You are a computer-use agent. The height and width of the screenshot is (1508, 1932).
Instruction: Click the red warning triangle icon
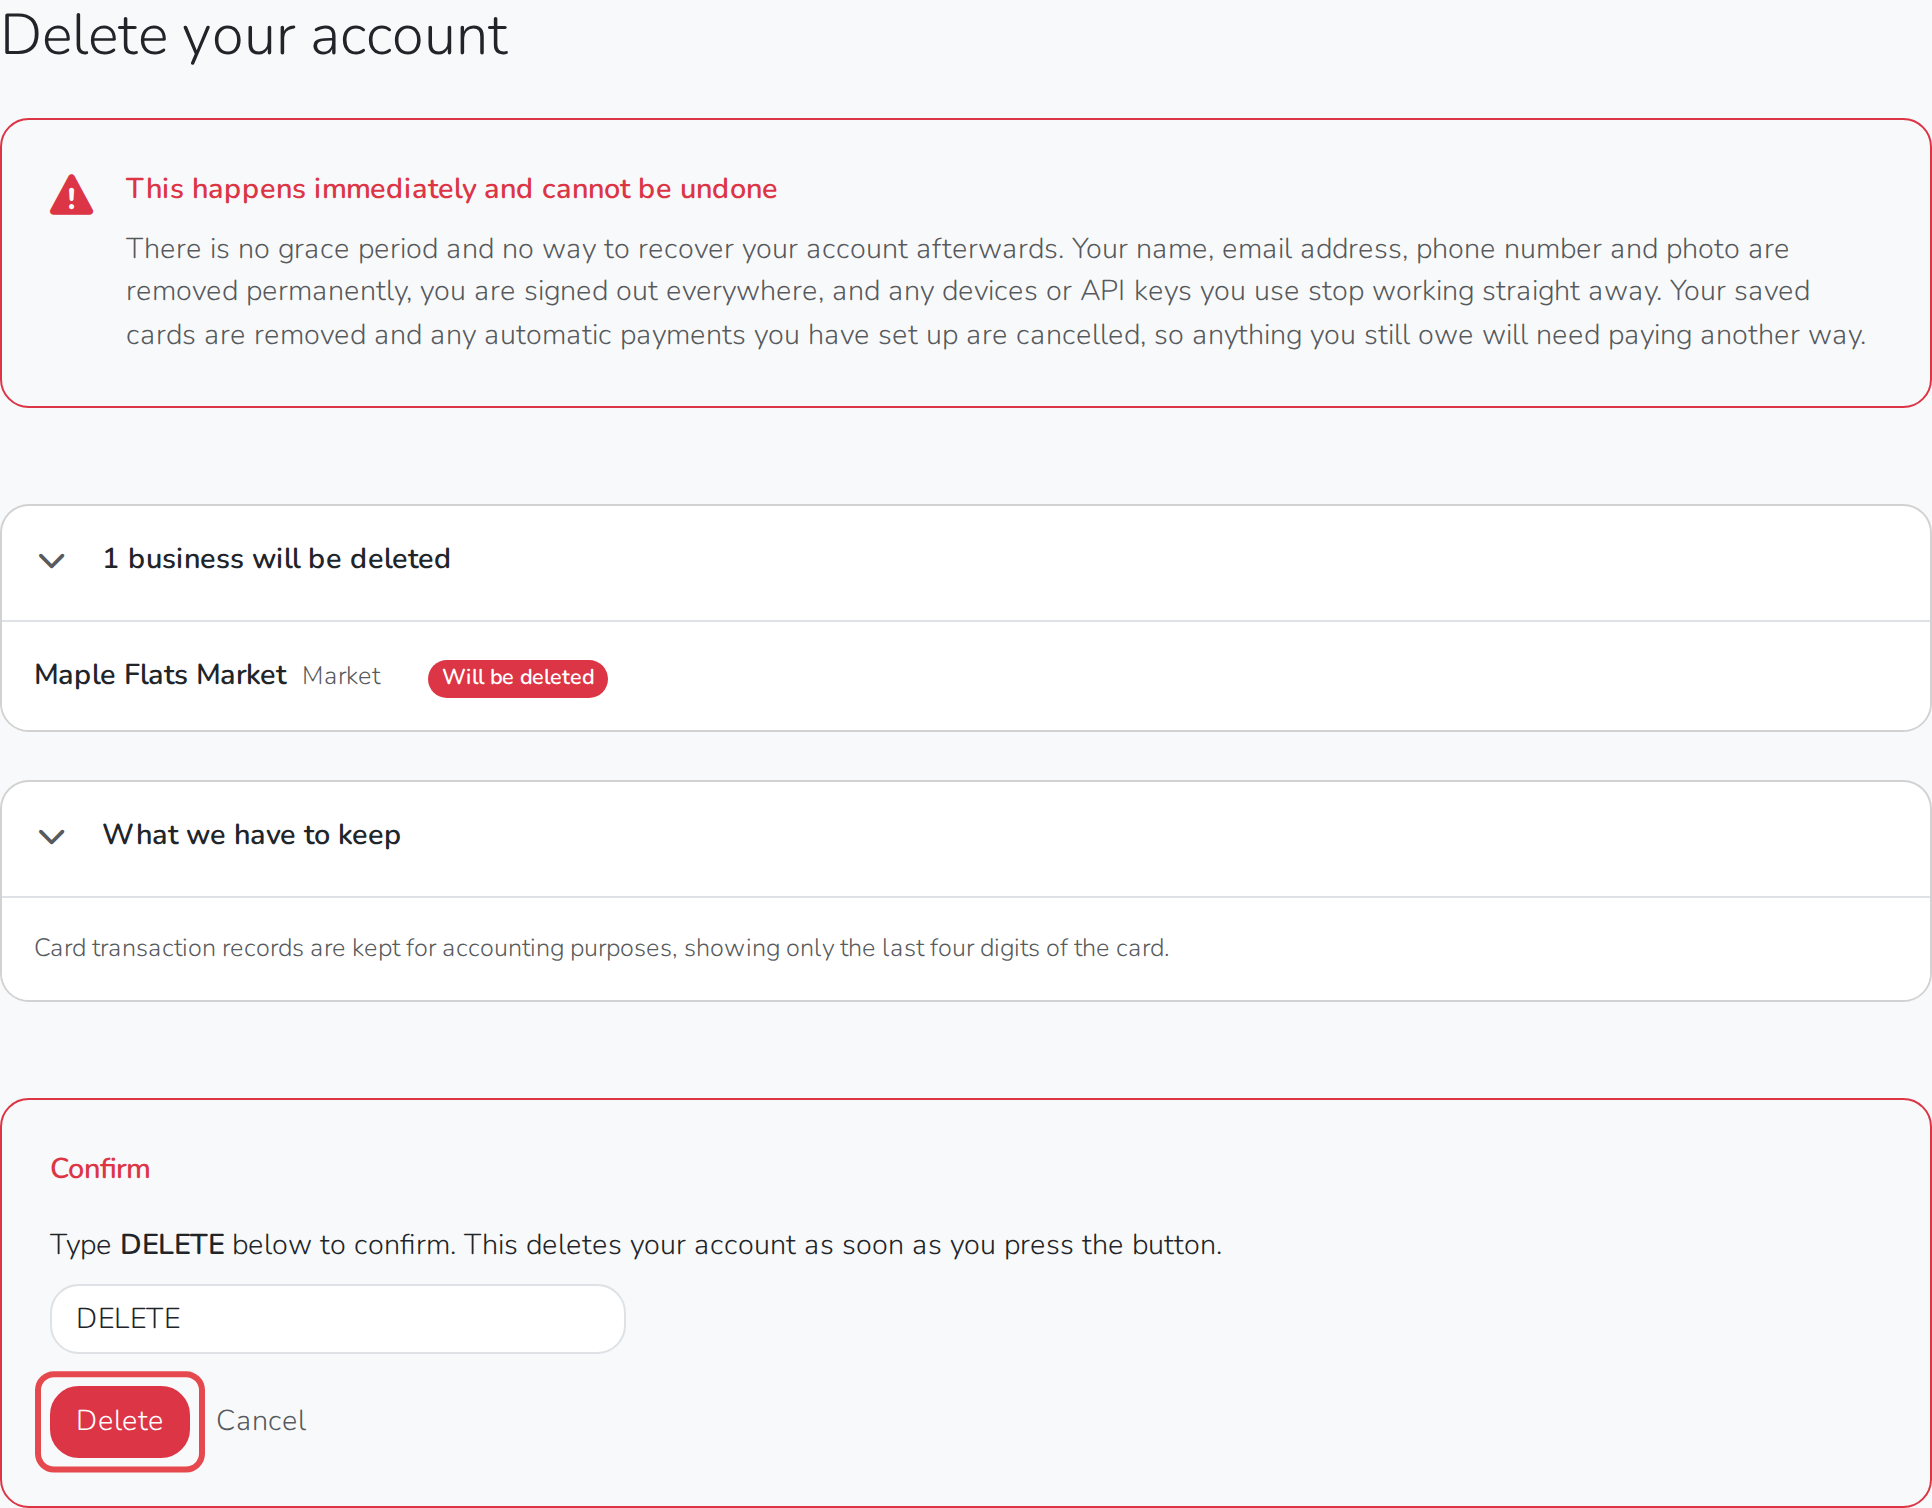click(x=72, y=195)
